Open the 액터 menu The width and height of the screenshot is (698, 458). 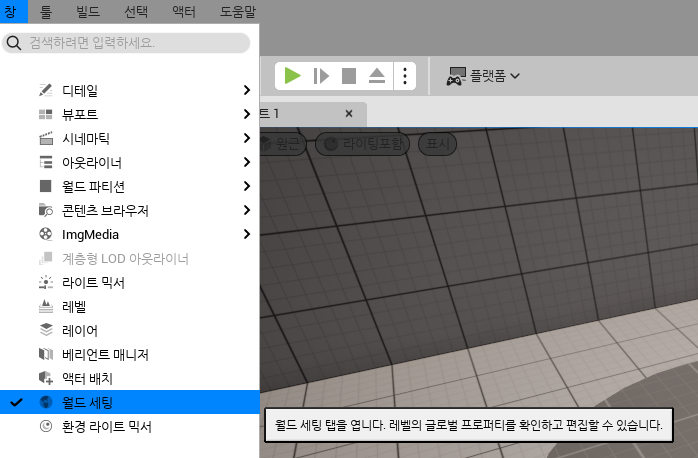click(x=184, y=11)
